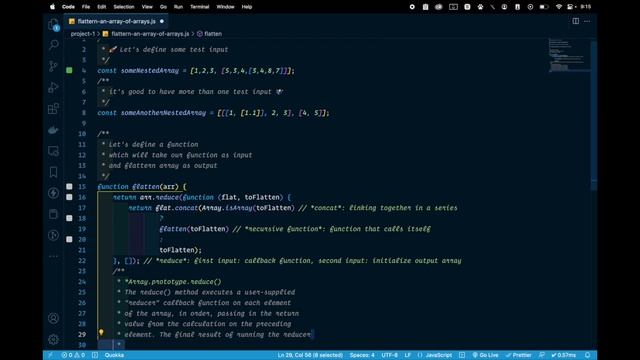The image size is (640, 360).
Task: Click the green Quokka indicator on line 4
Action: tap(69, 70)
